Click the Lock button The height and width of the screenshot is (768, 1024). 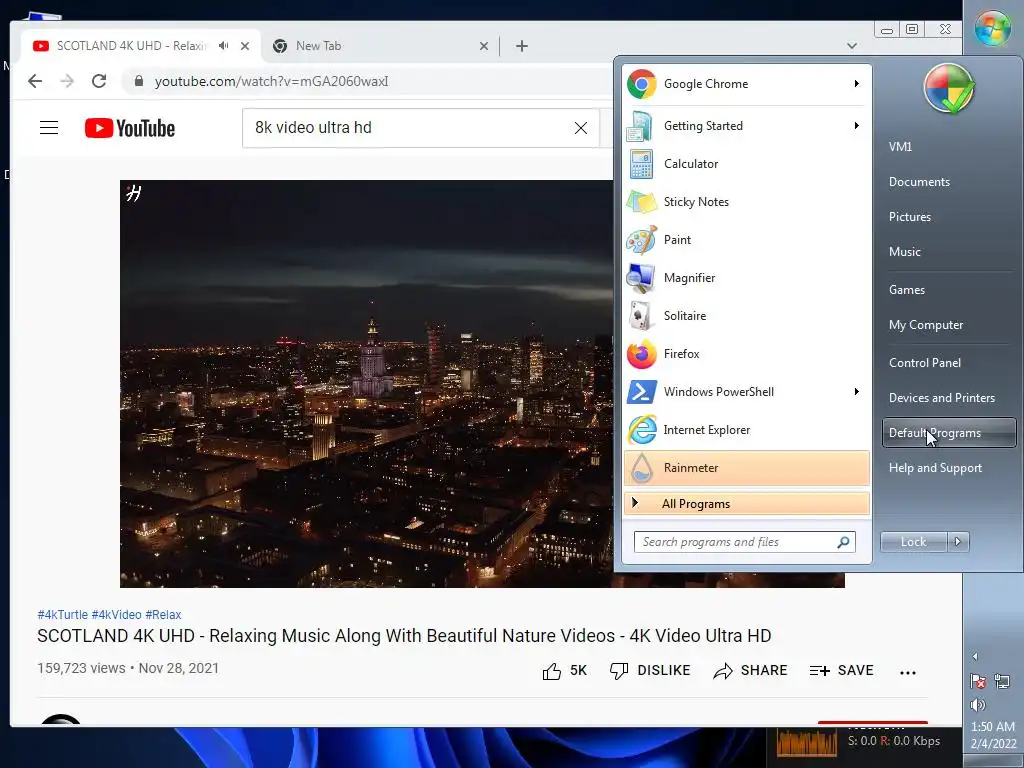click(914, 541)
